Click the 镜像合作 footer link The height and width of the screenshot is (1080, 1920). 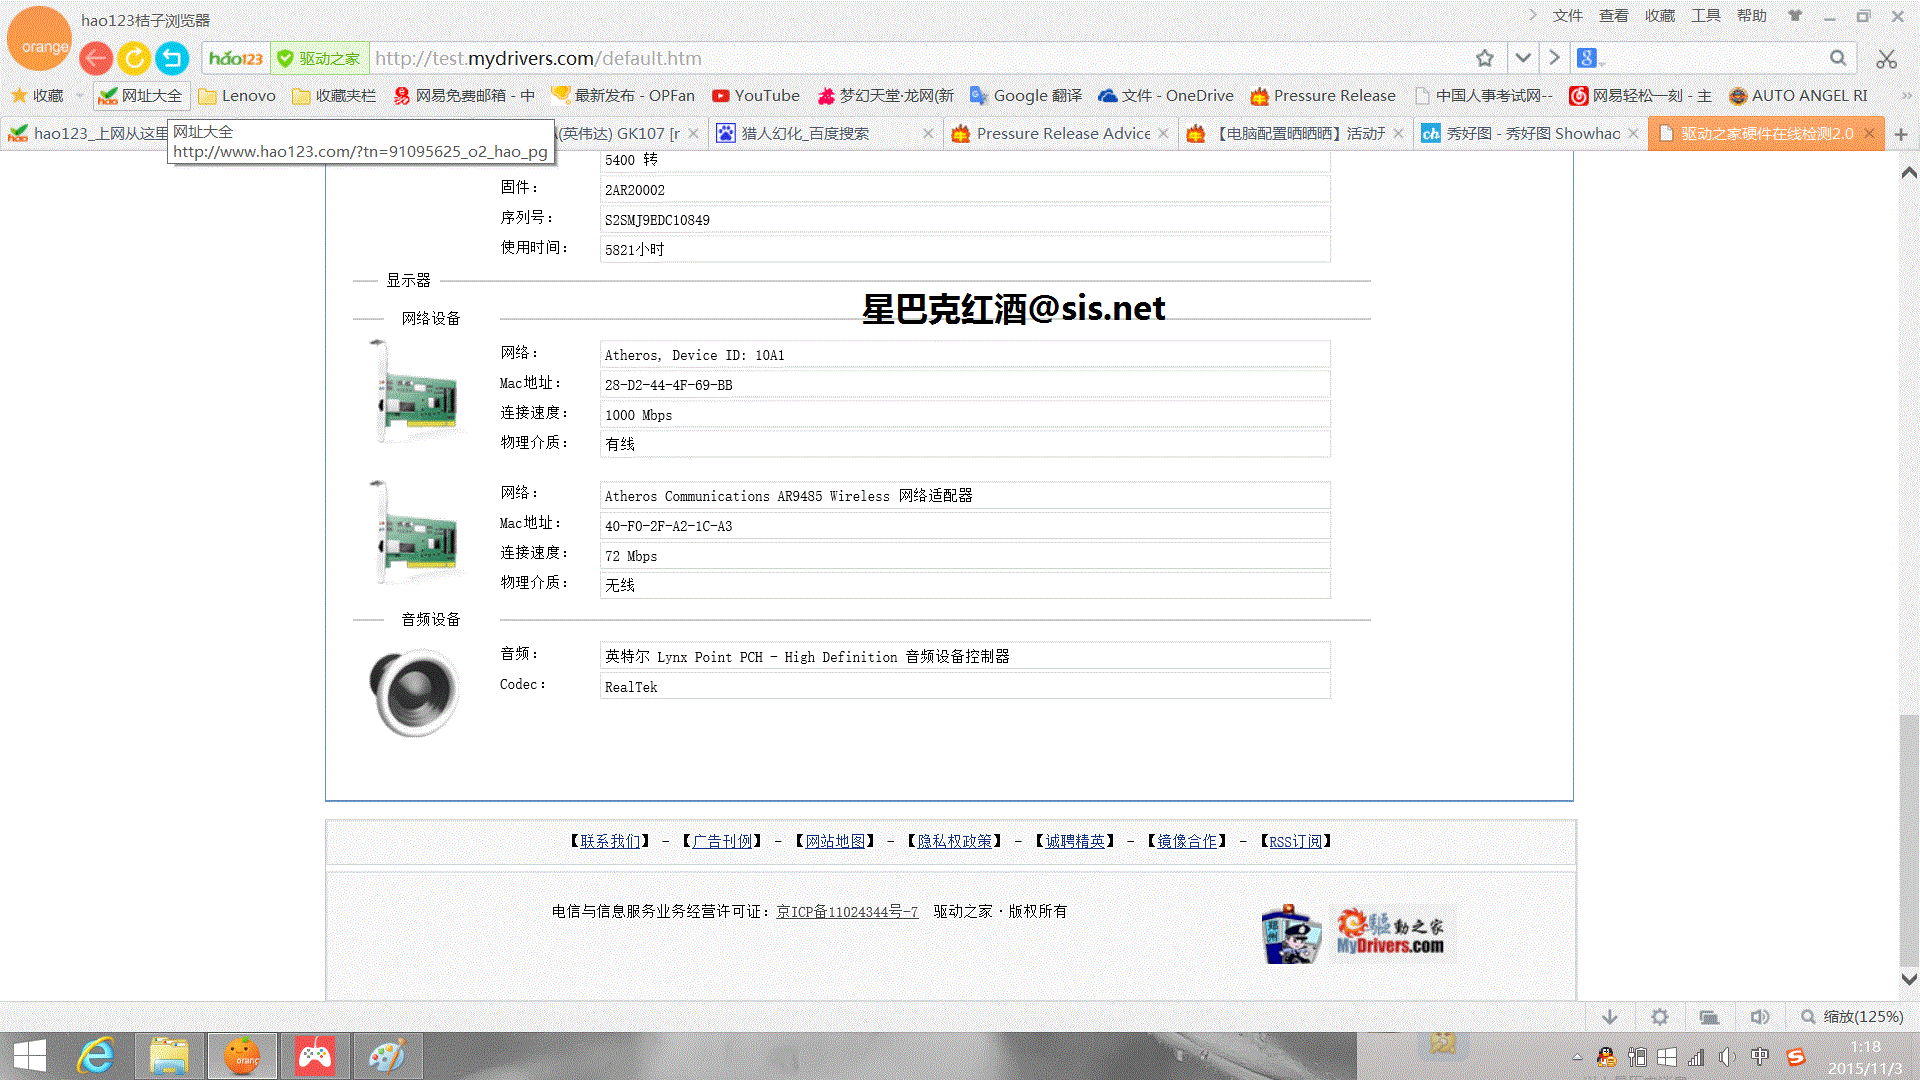1187,842
